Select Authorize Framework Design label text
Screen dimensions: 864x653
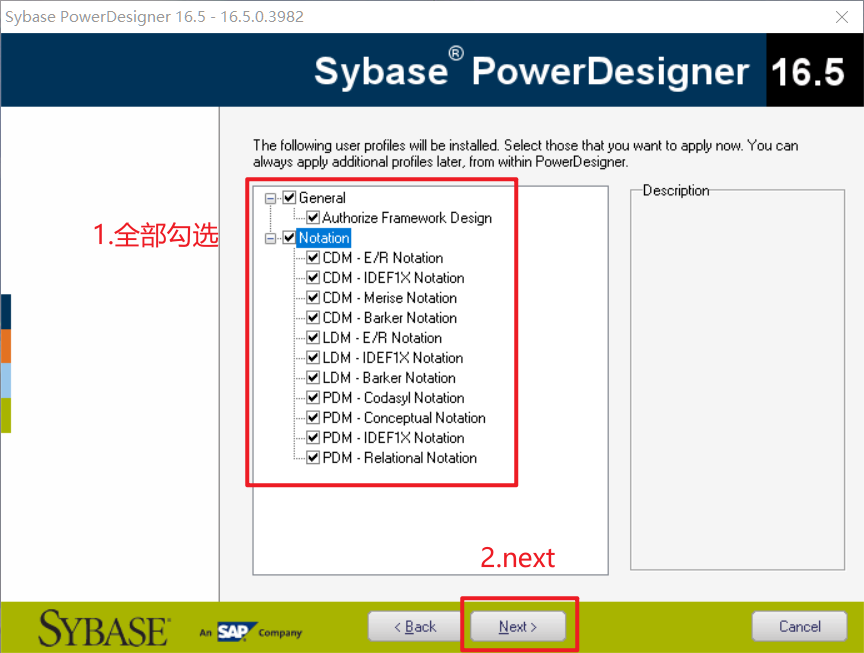pos(407,218)
